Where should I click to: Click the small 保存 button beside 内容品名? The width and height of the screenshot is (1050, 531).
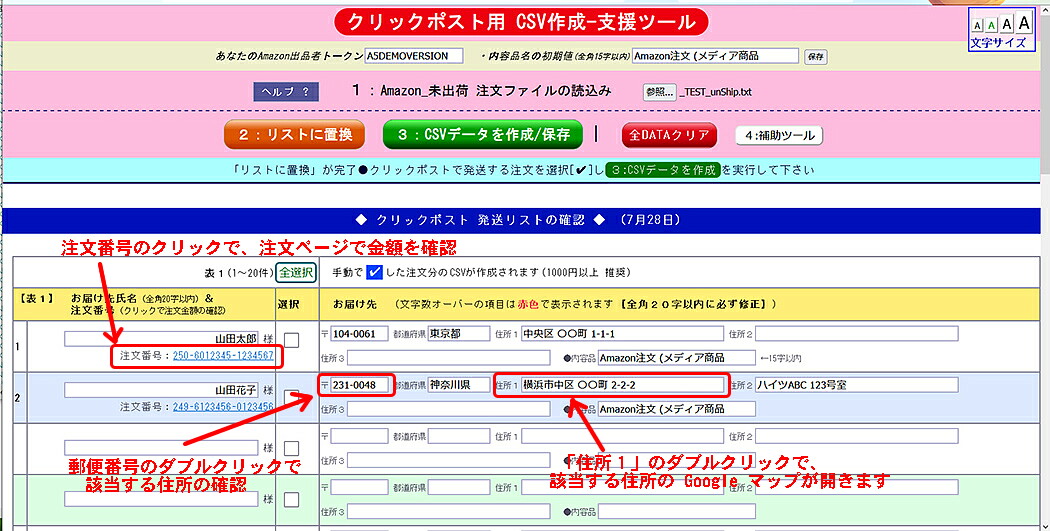(x=816, y=57)
